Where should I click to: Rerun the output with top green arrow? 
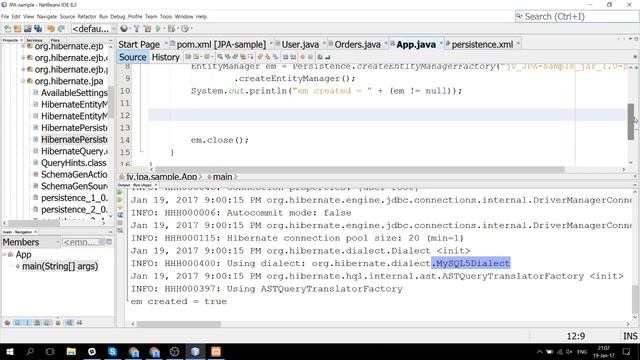click(x=120, y=192)
